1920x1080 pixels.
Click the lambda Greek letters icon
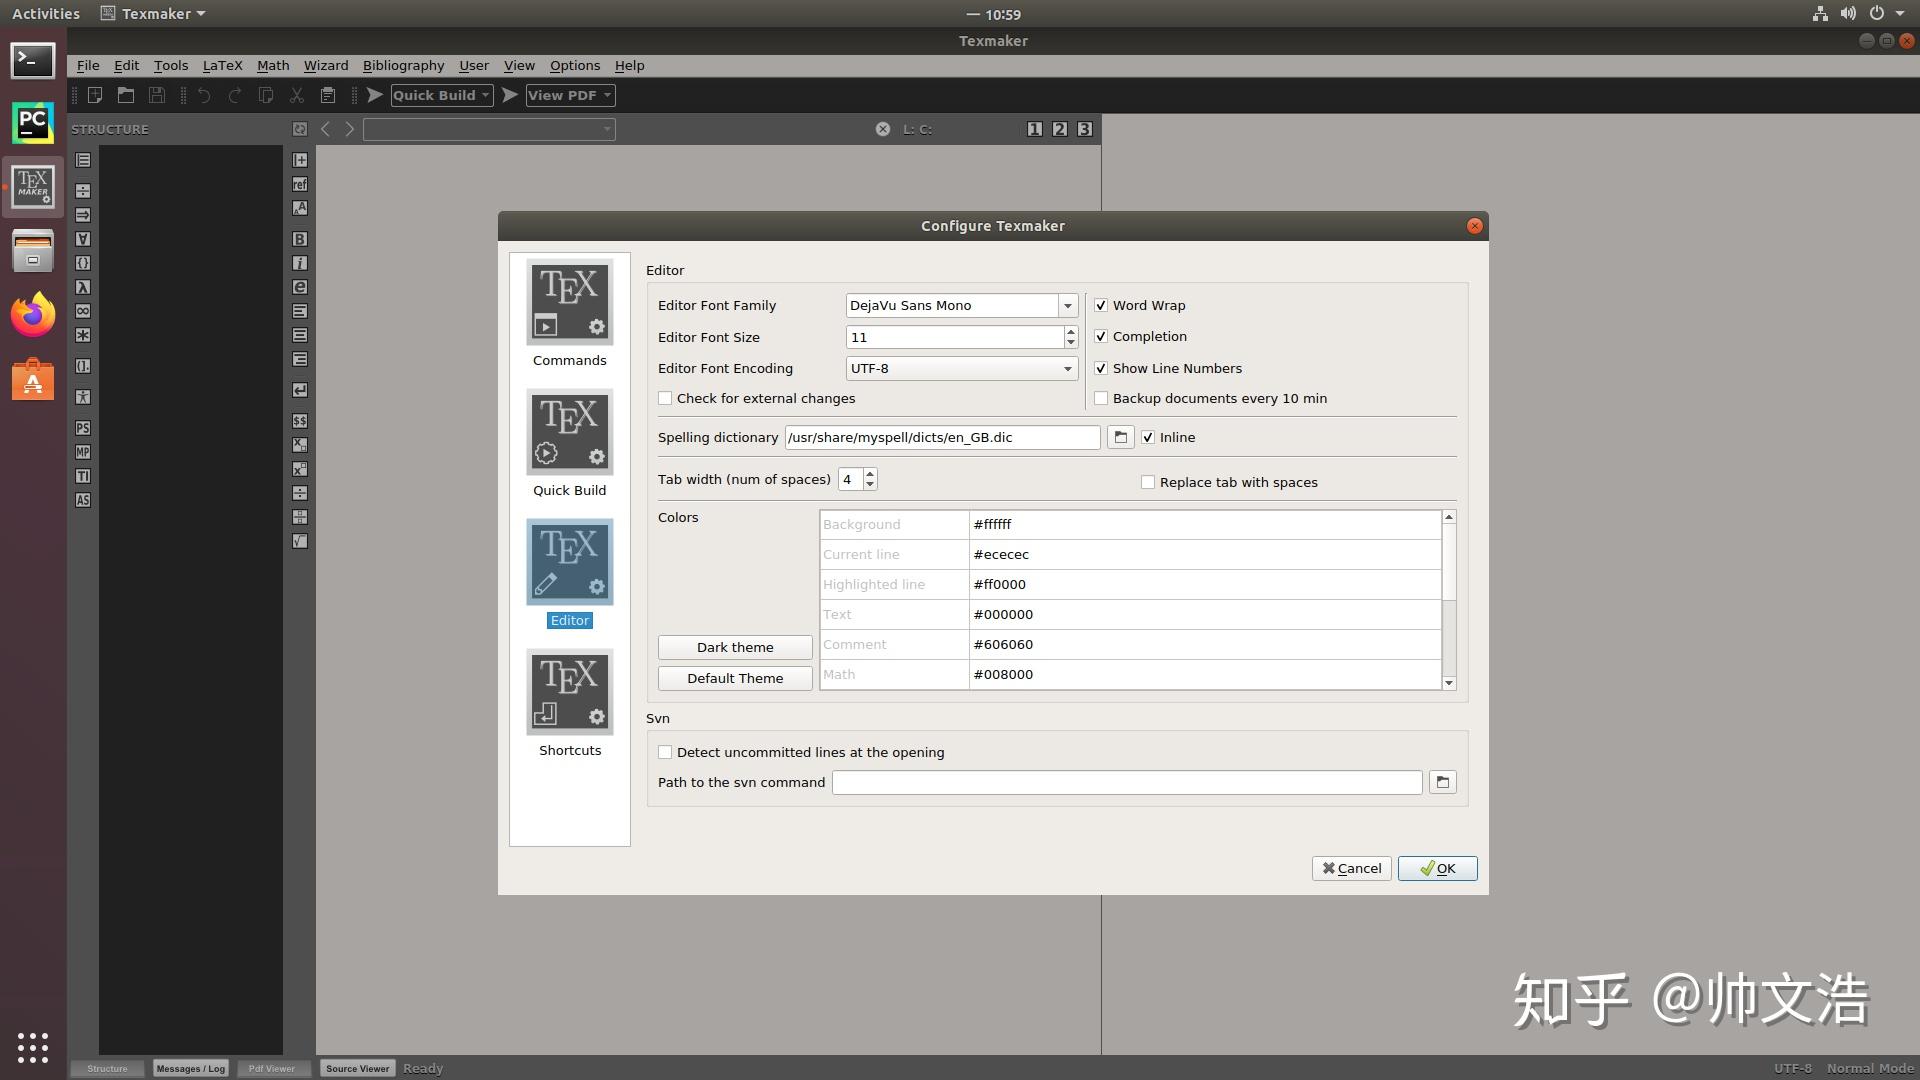(x=83, y=287)
